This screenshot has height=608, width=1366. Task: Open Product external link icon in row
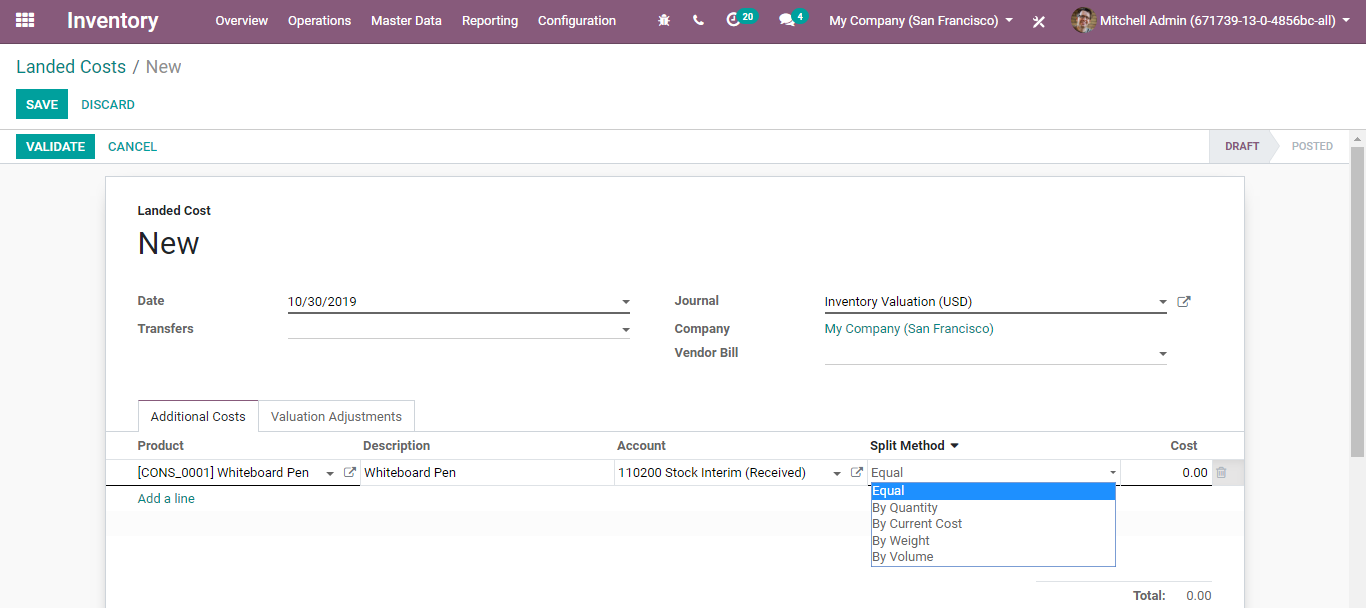[x=350, y=472]
